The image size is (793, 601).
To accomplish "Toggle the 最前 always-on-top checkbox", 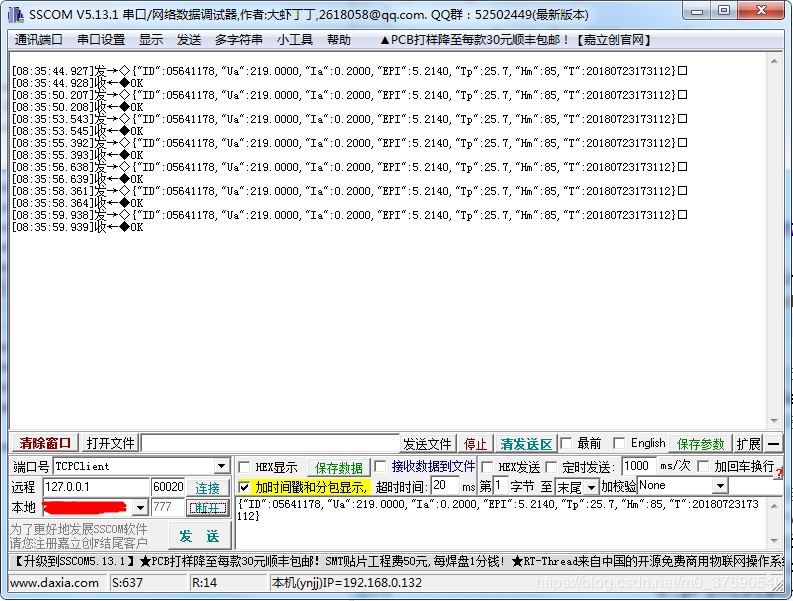I will pos(566,444).
